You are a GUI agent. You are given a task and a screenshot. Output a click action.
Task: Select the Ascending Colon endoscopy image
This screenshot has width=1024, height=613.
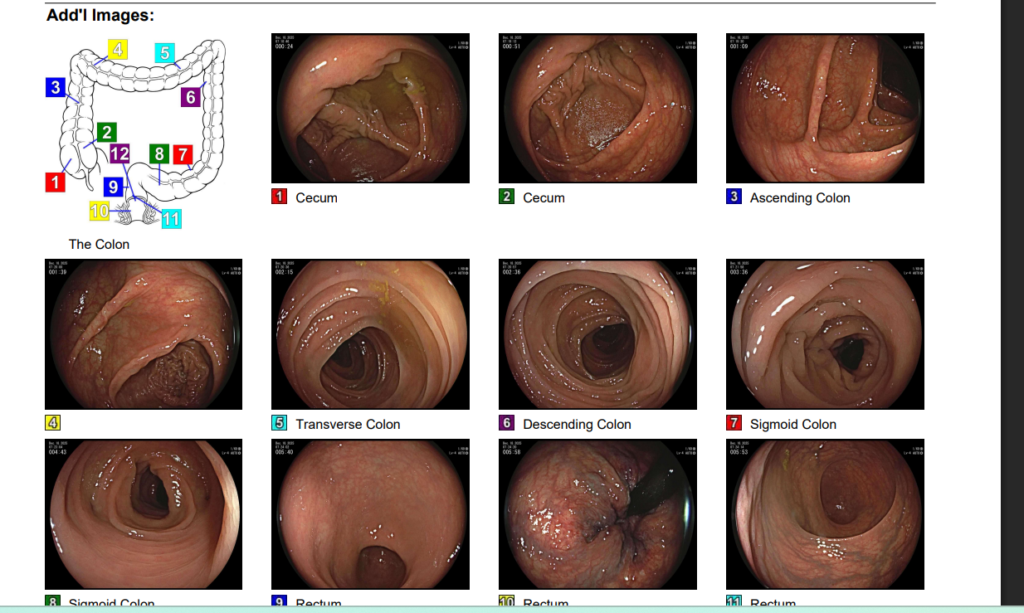click(x=825, y=108)
